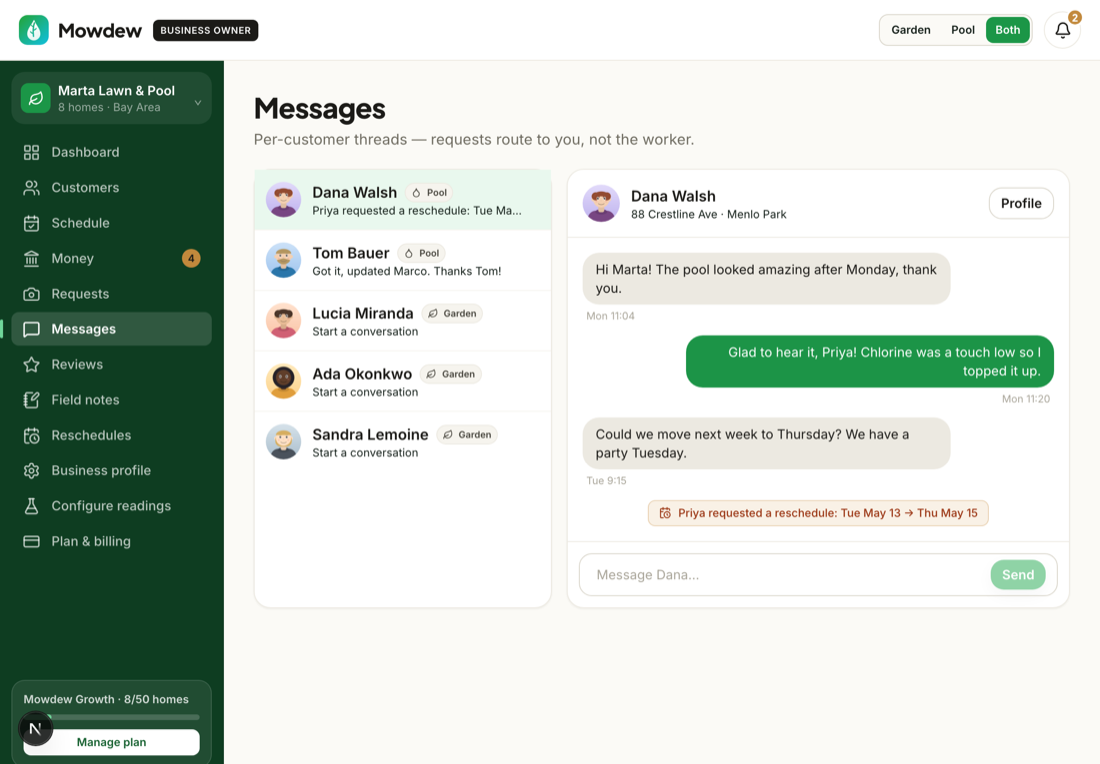Click the 'Could we move next week' message
The height and width of the screenshot is (764, 1100).
pos(766,443)
